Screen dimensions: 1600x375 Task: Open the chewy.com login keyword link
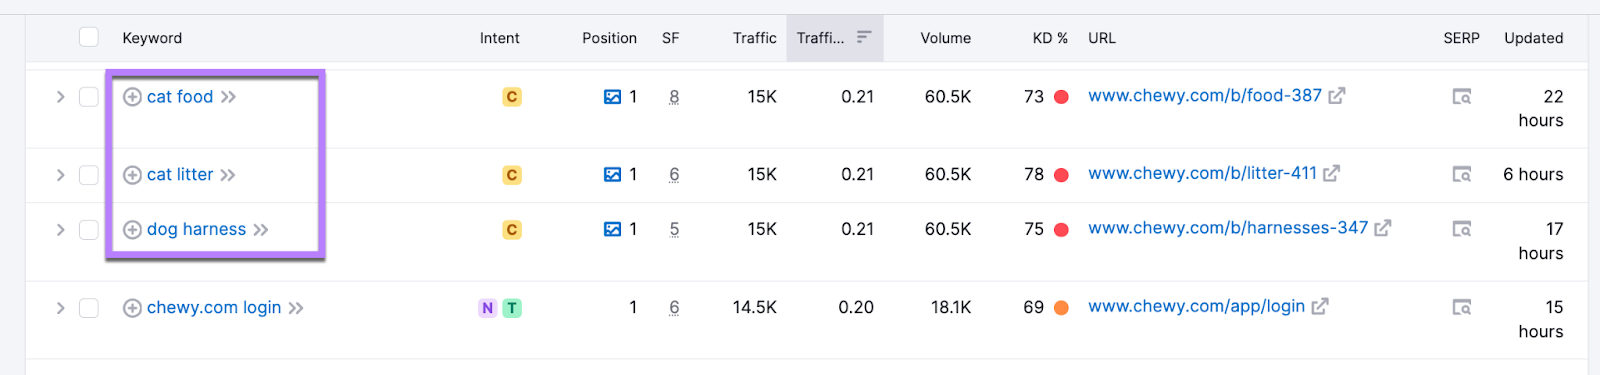click(x=214, y=308)
